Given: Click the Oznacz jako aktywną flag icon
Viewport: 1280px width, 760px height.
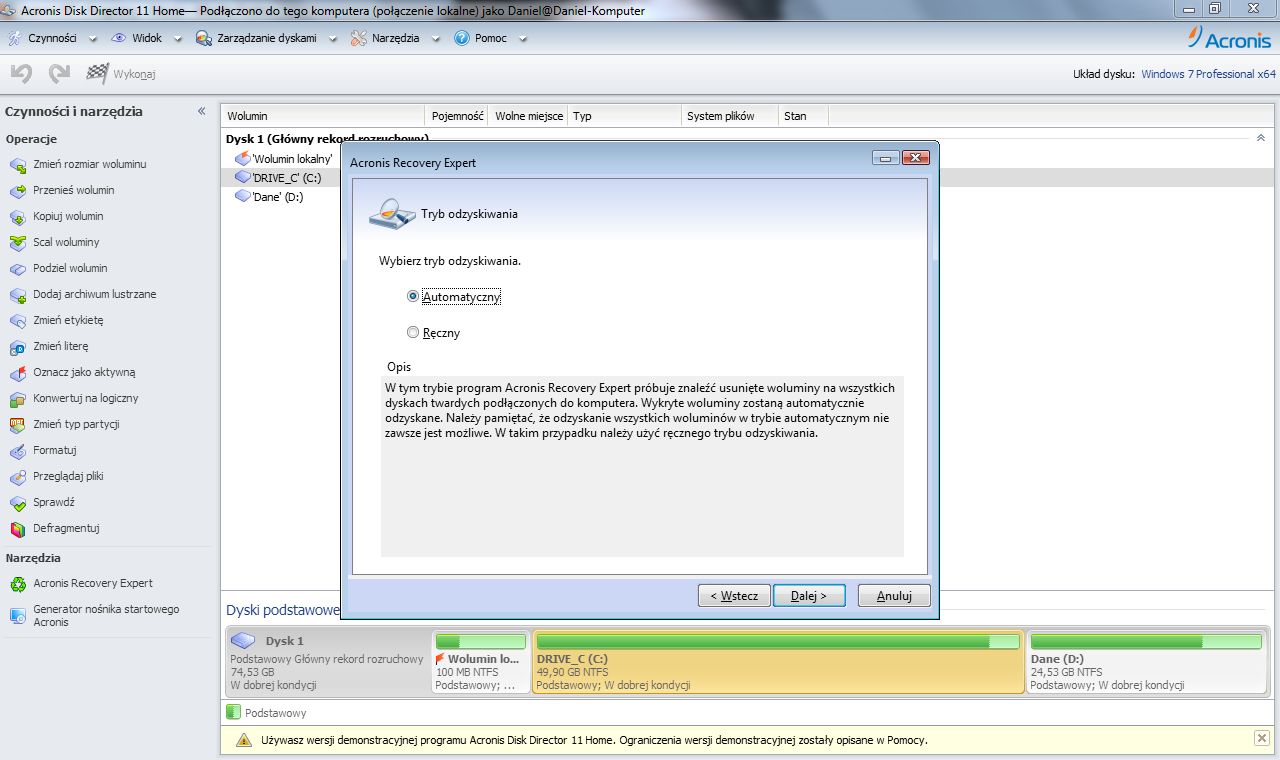Looking at the screenshot, I should [17, 373].
